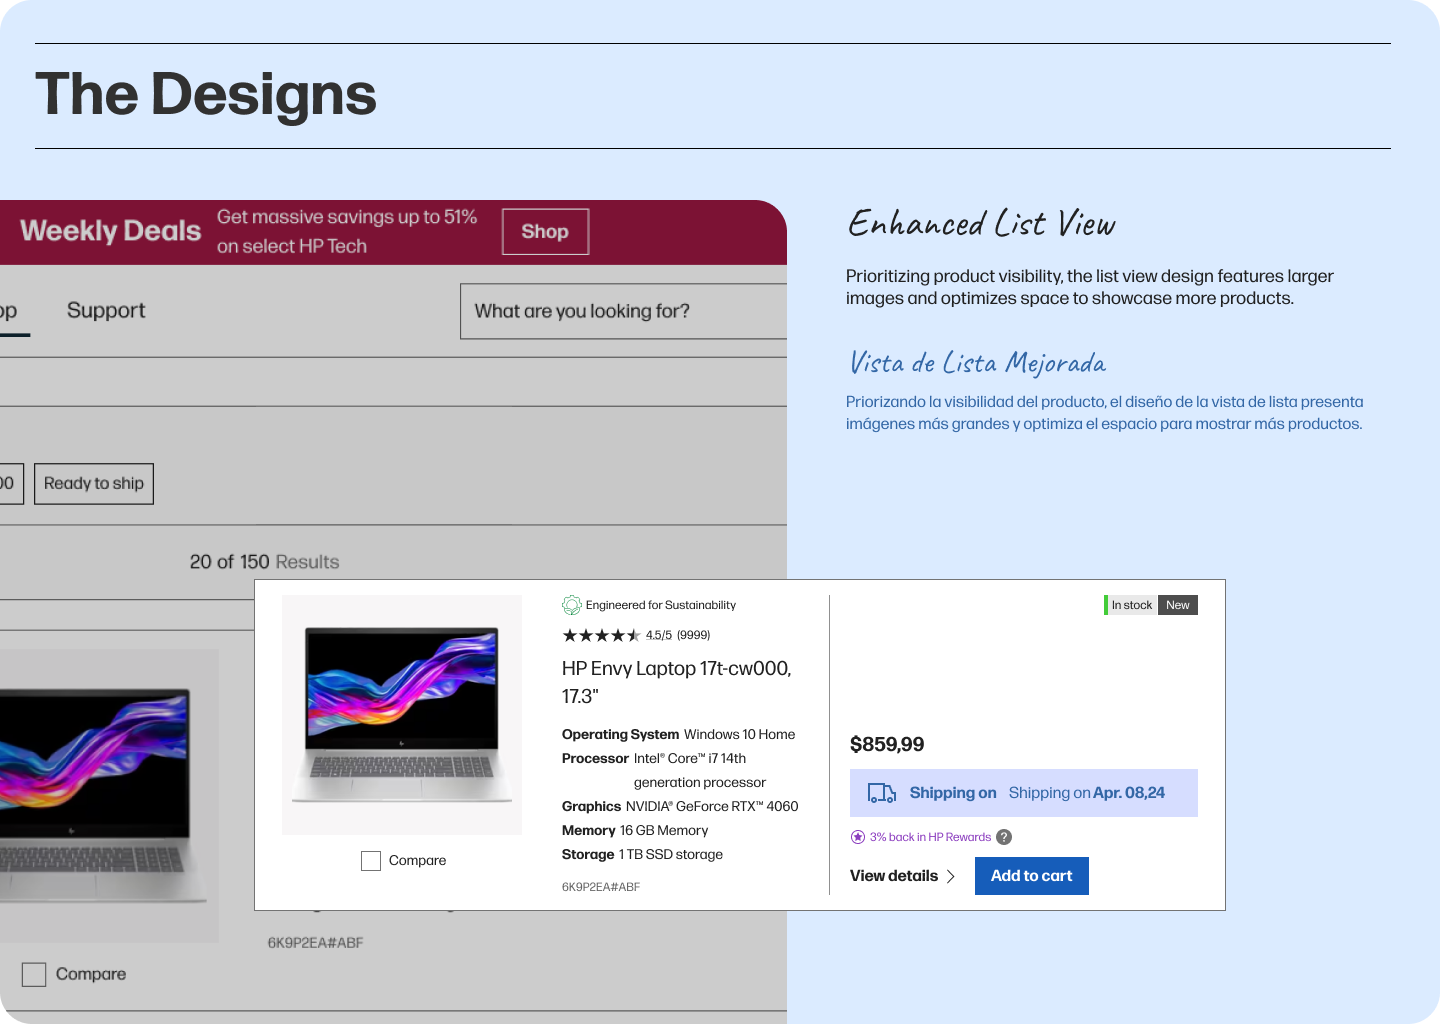The image size is (1440, 1024).
Task: Click the $859,99 price
Action: 887,745
